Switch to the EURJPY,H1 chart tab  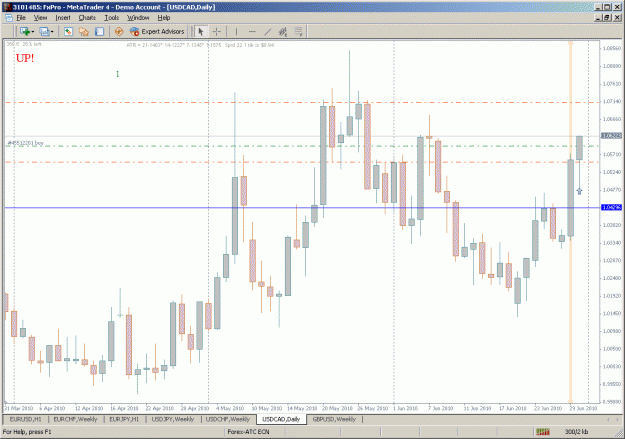(x=124, y=419)
